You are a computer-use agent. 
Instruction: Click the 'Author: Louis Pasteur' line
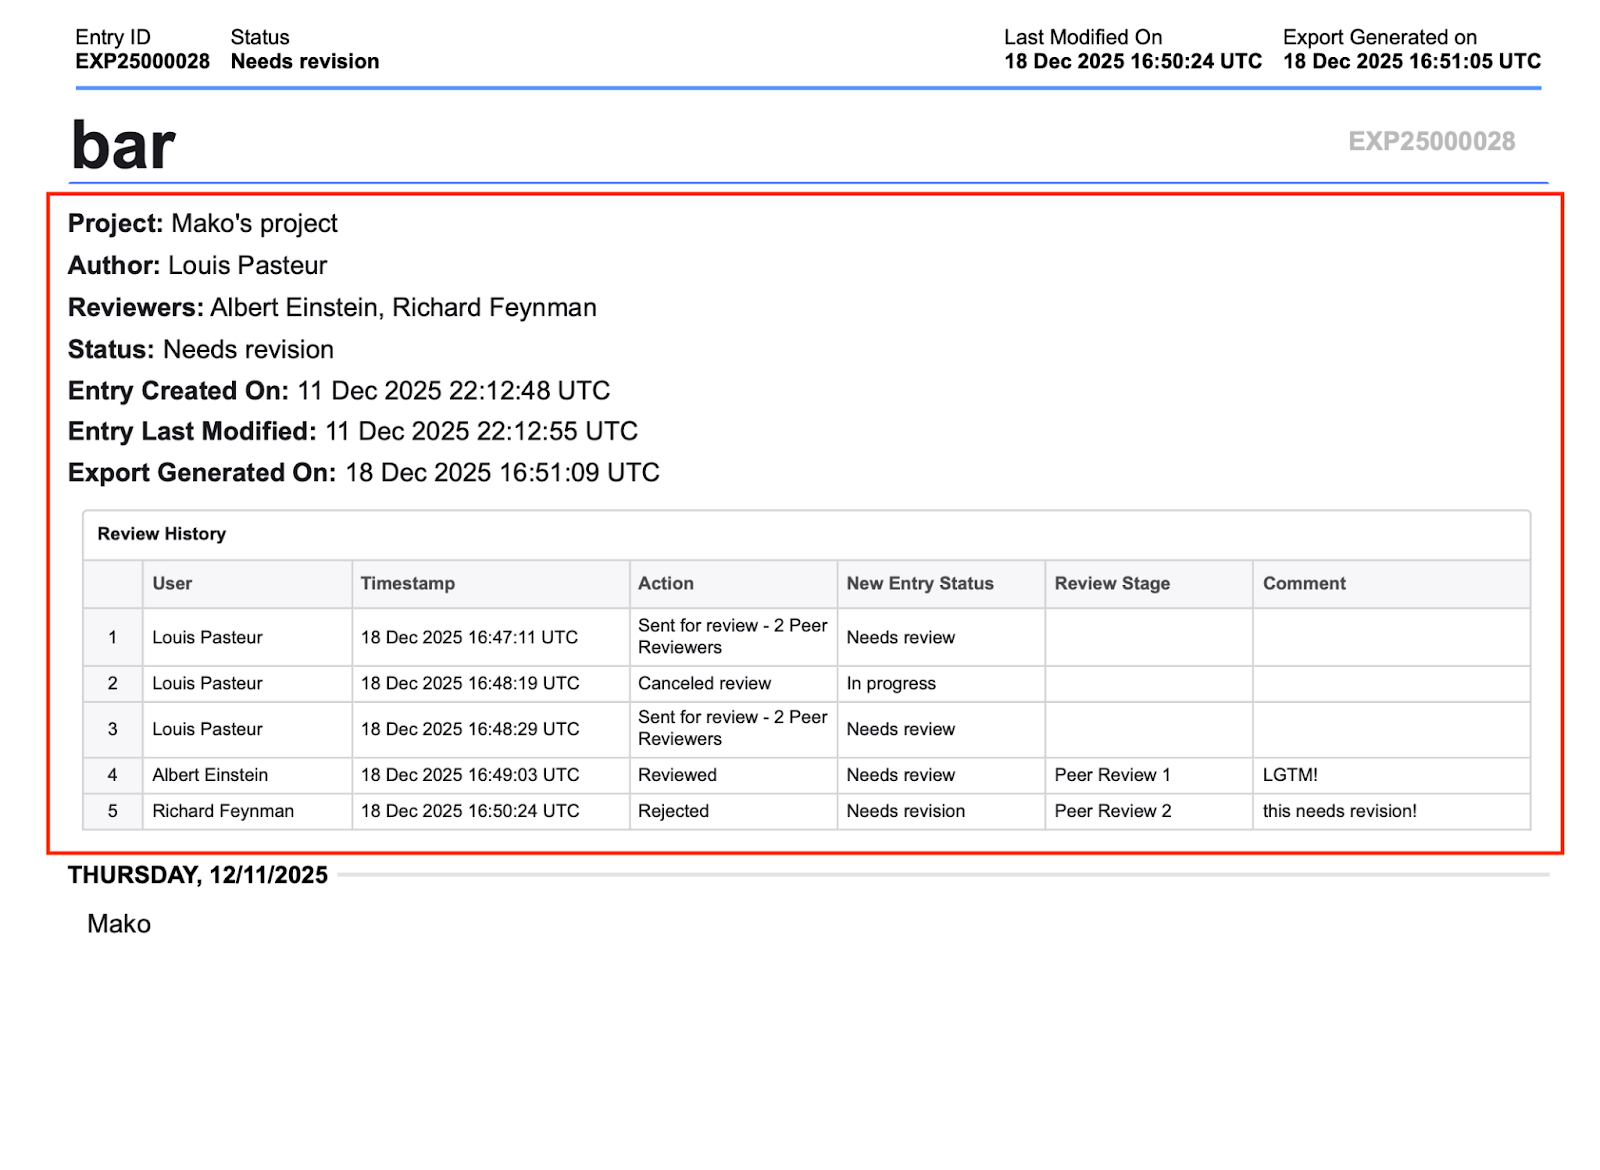(x=197, y=266)
